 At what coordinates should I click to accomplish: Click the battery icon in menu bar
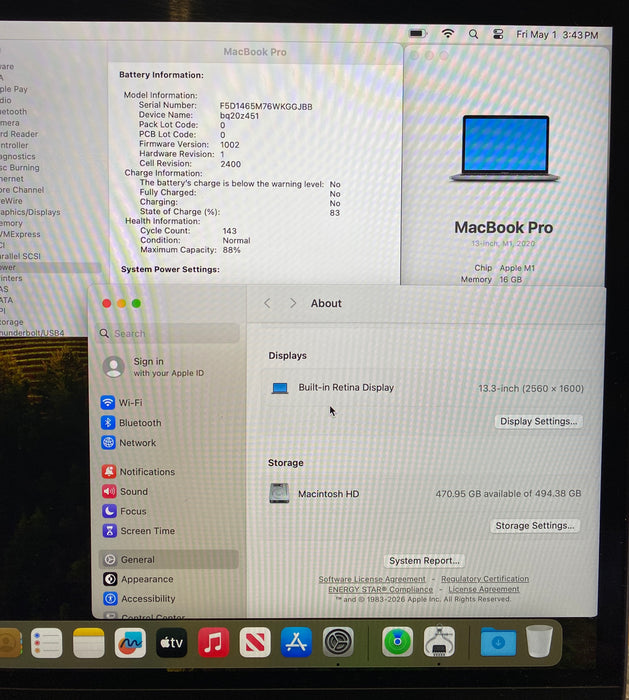418,33
